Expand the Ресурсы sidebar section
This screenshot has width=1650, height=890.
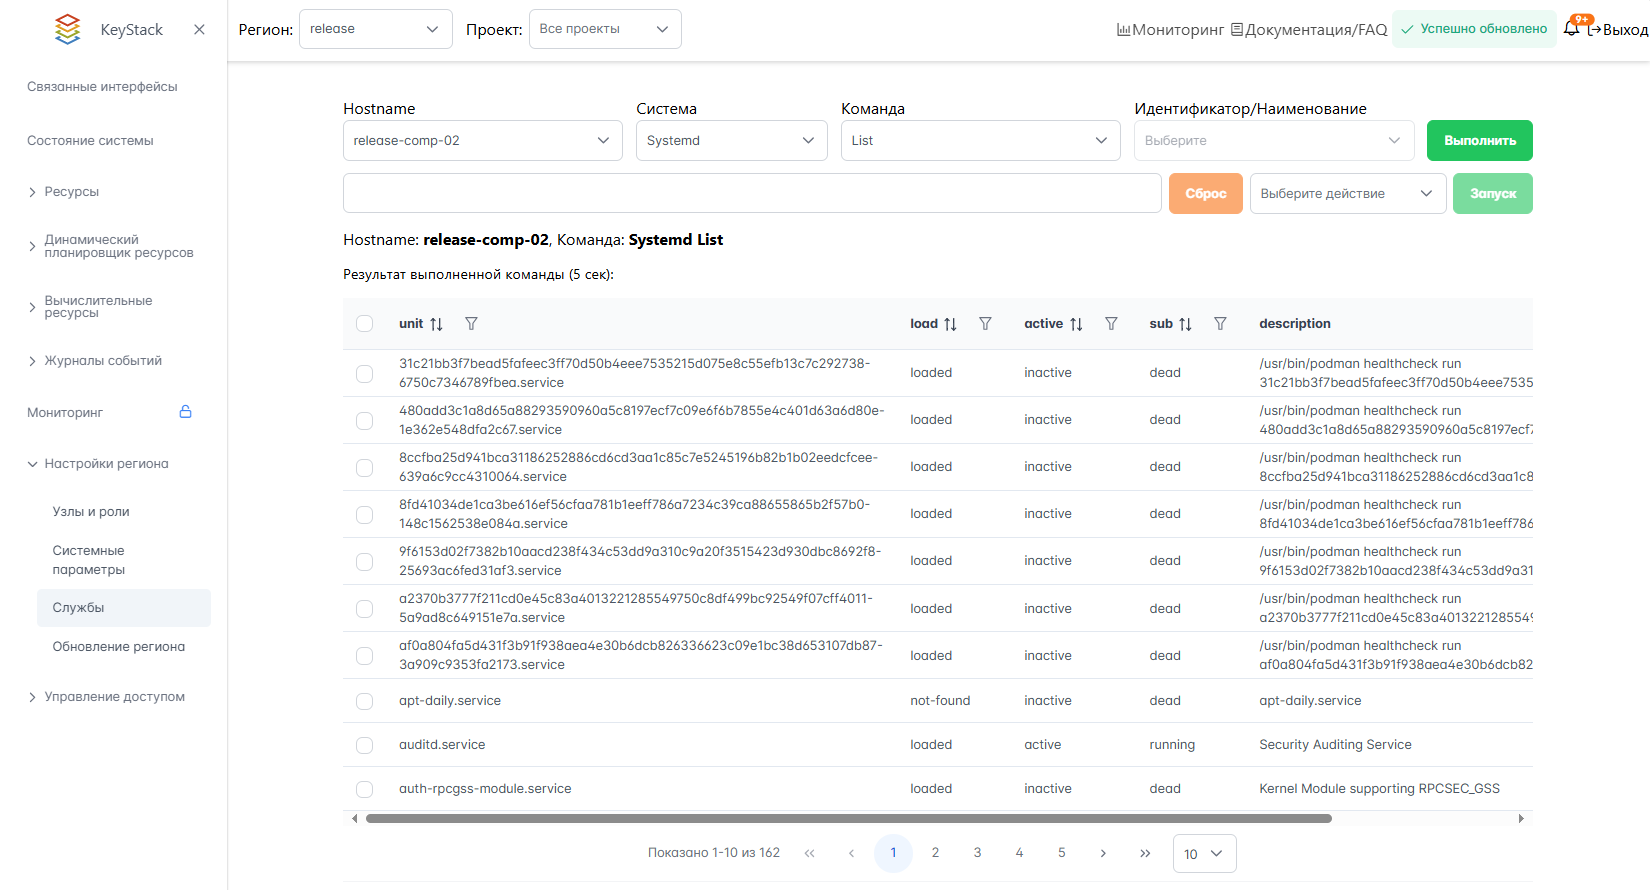(71, 192)
